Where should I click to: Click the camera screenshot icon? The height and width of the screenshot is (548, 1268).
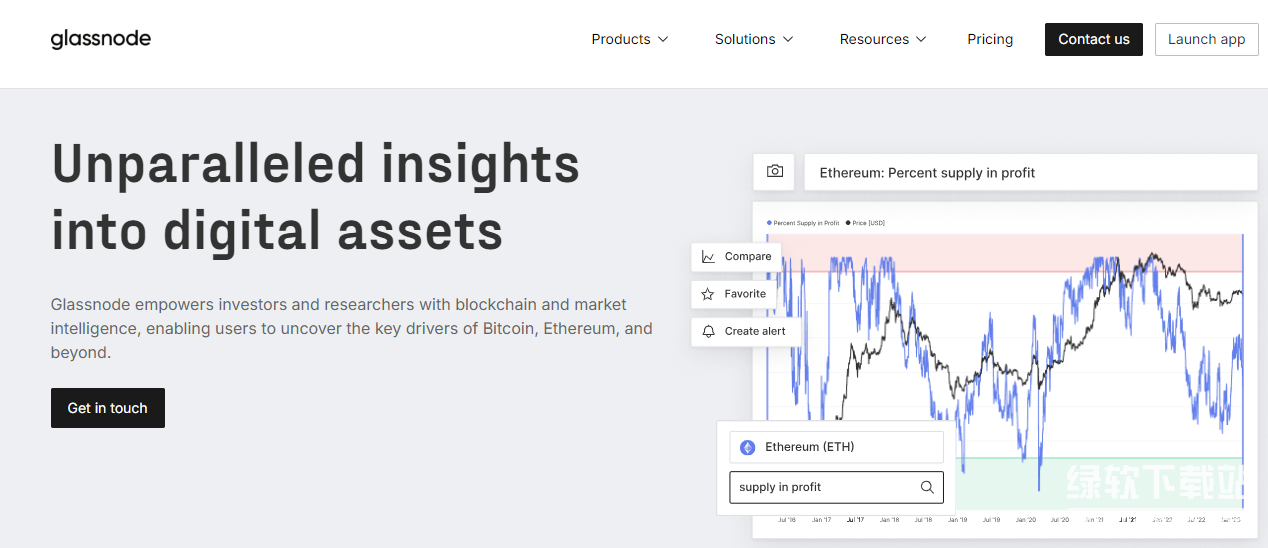[x=774, y=172]
